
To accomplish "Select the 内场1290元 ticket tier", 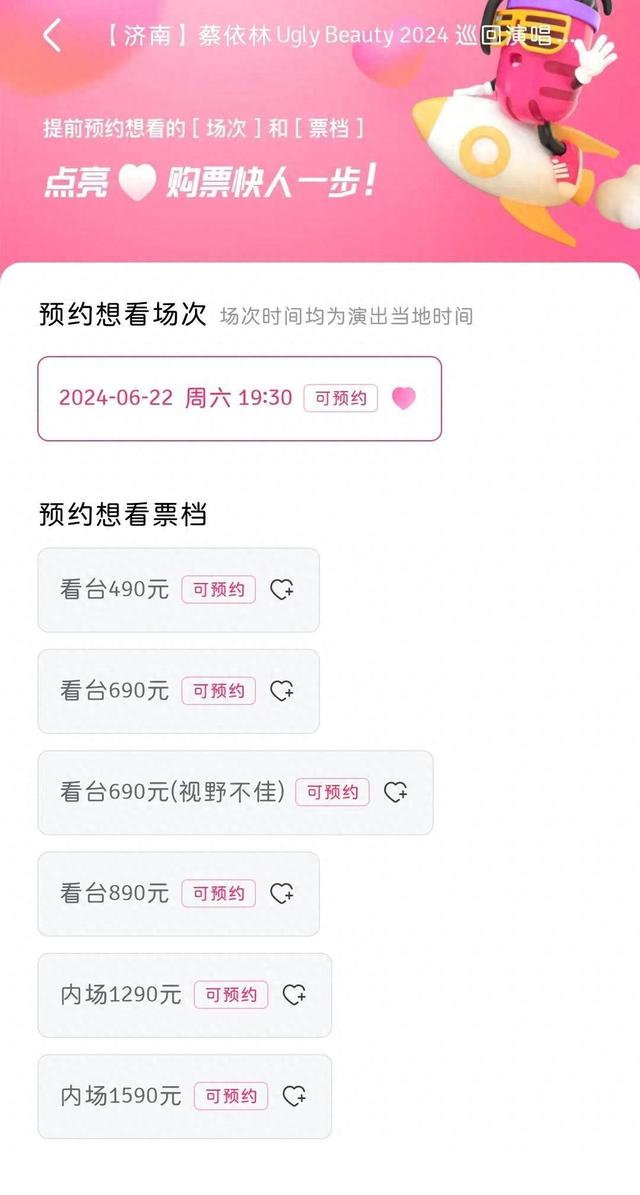I will pyautogui.click(x=120, y=995).
